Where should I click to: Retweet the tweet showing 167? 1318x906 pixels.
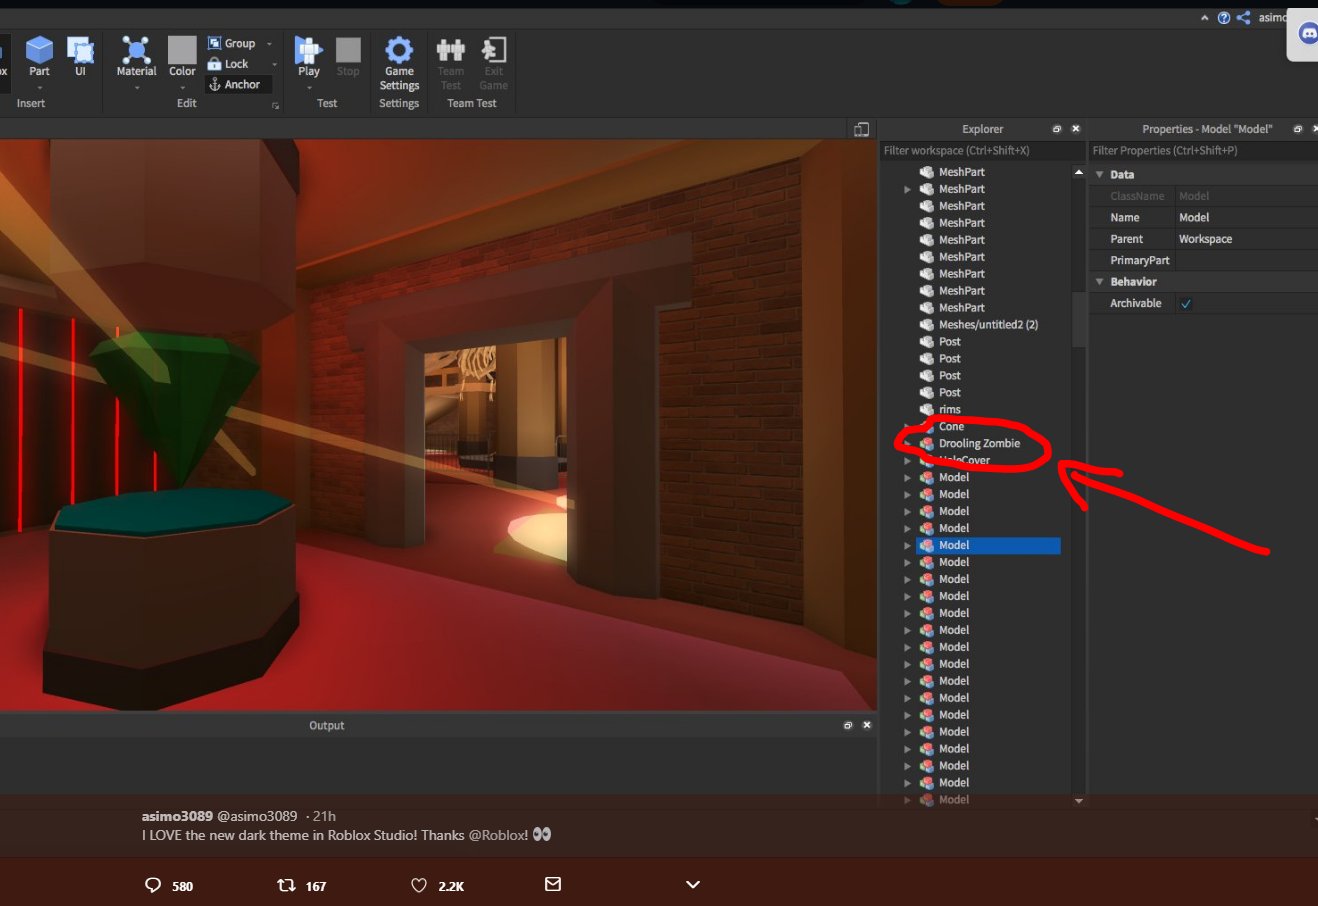coord(286,885)
